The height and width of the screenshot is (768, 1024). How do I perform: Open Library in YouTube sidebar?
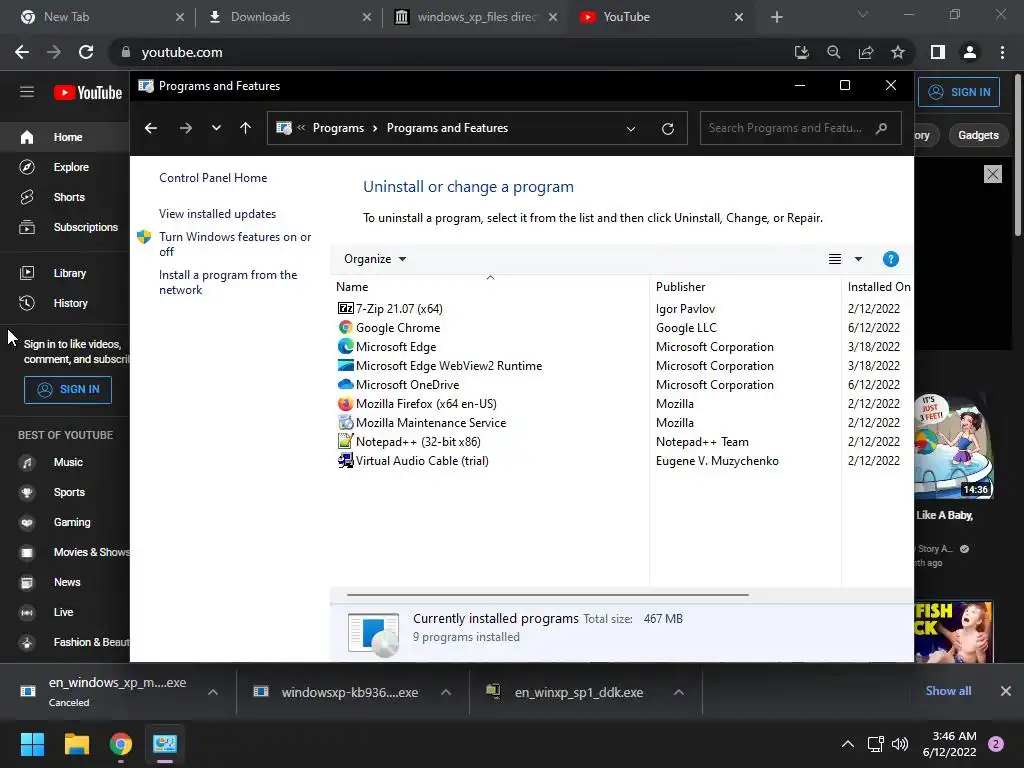[x=65, y=273]
